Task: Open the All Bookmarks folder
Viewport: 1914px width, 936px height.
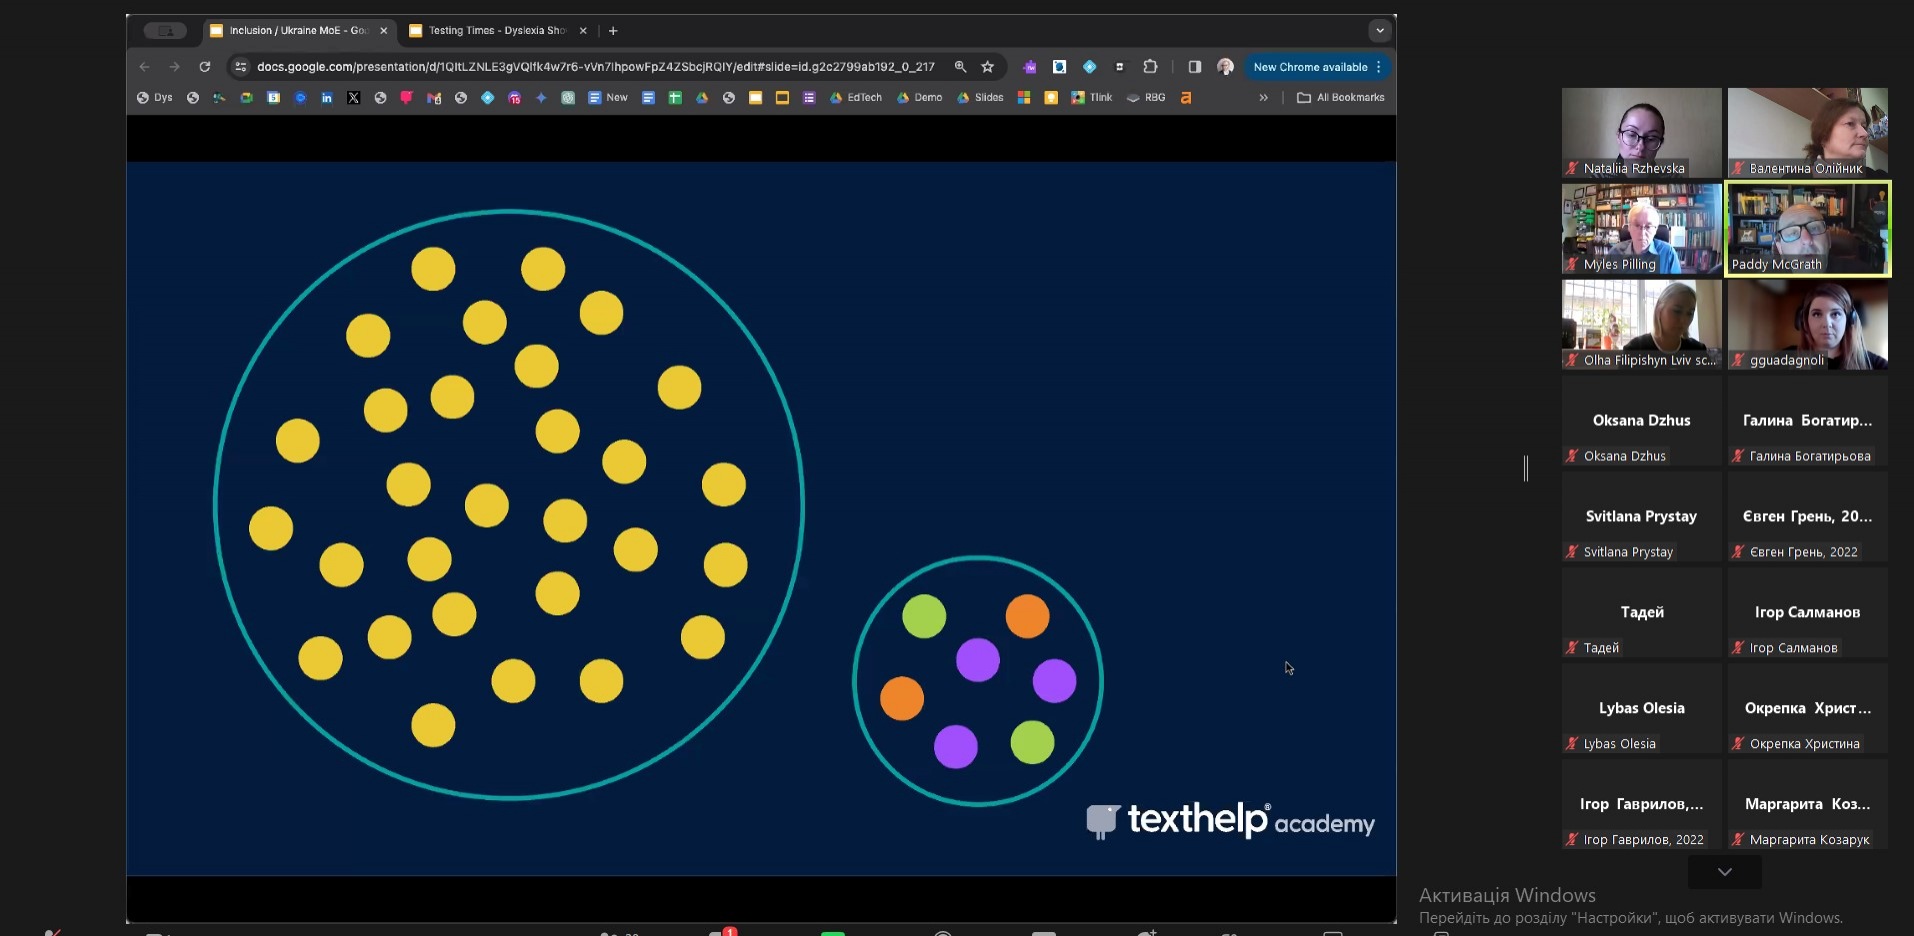Action: pyautogui.click(x=1340, y=98)
